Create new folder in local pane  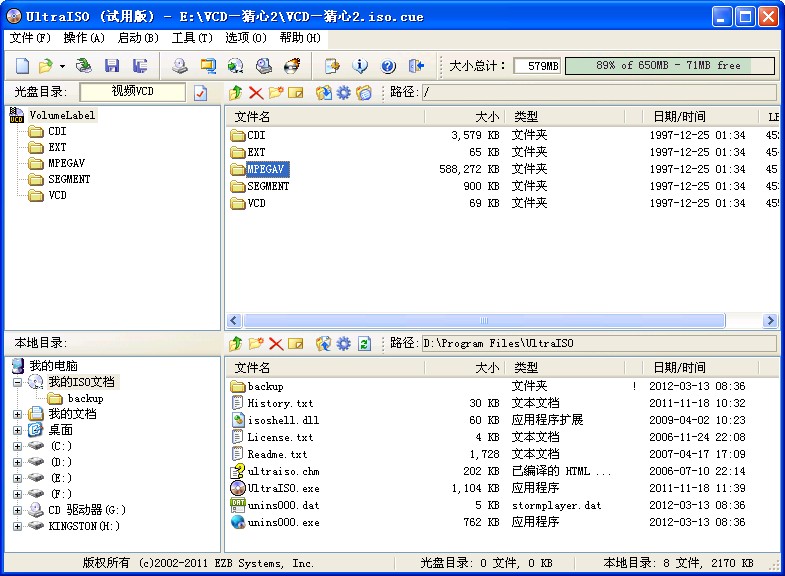coord(256,344)
